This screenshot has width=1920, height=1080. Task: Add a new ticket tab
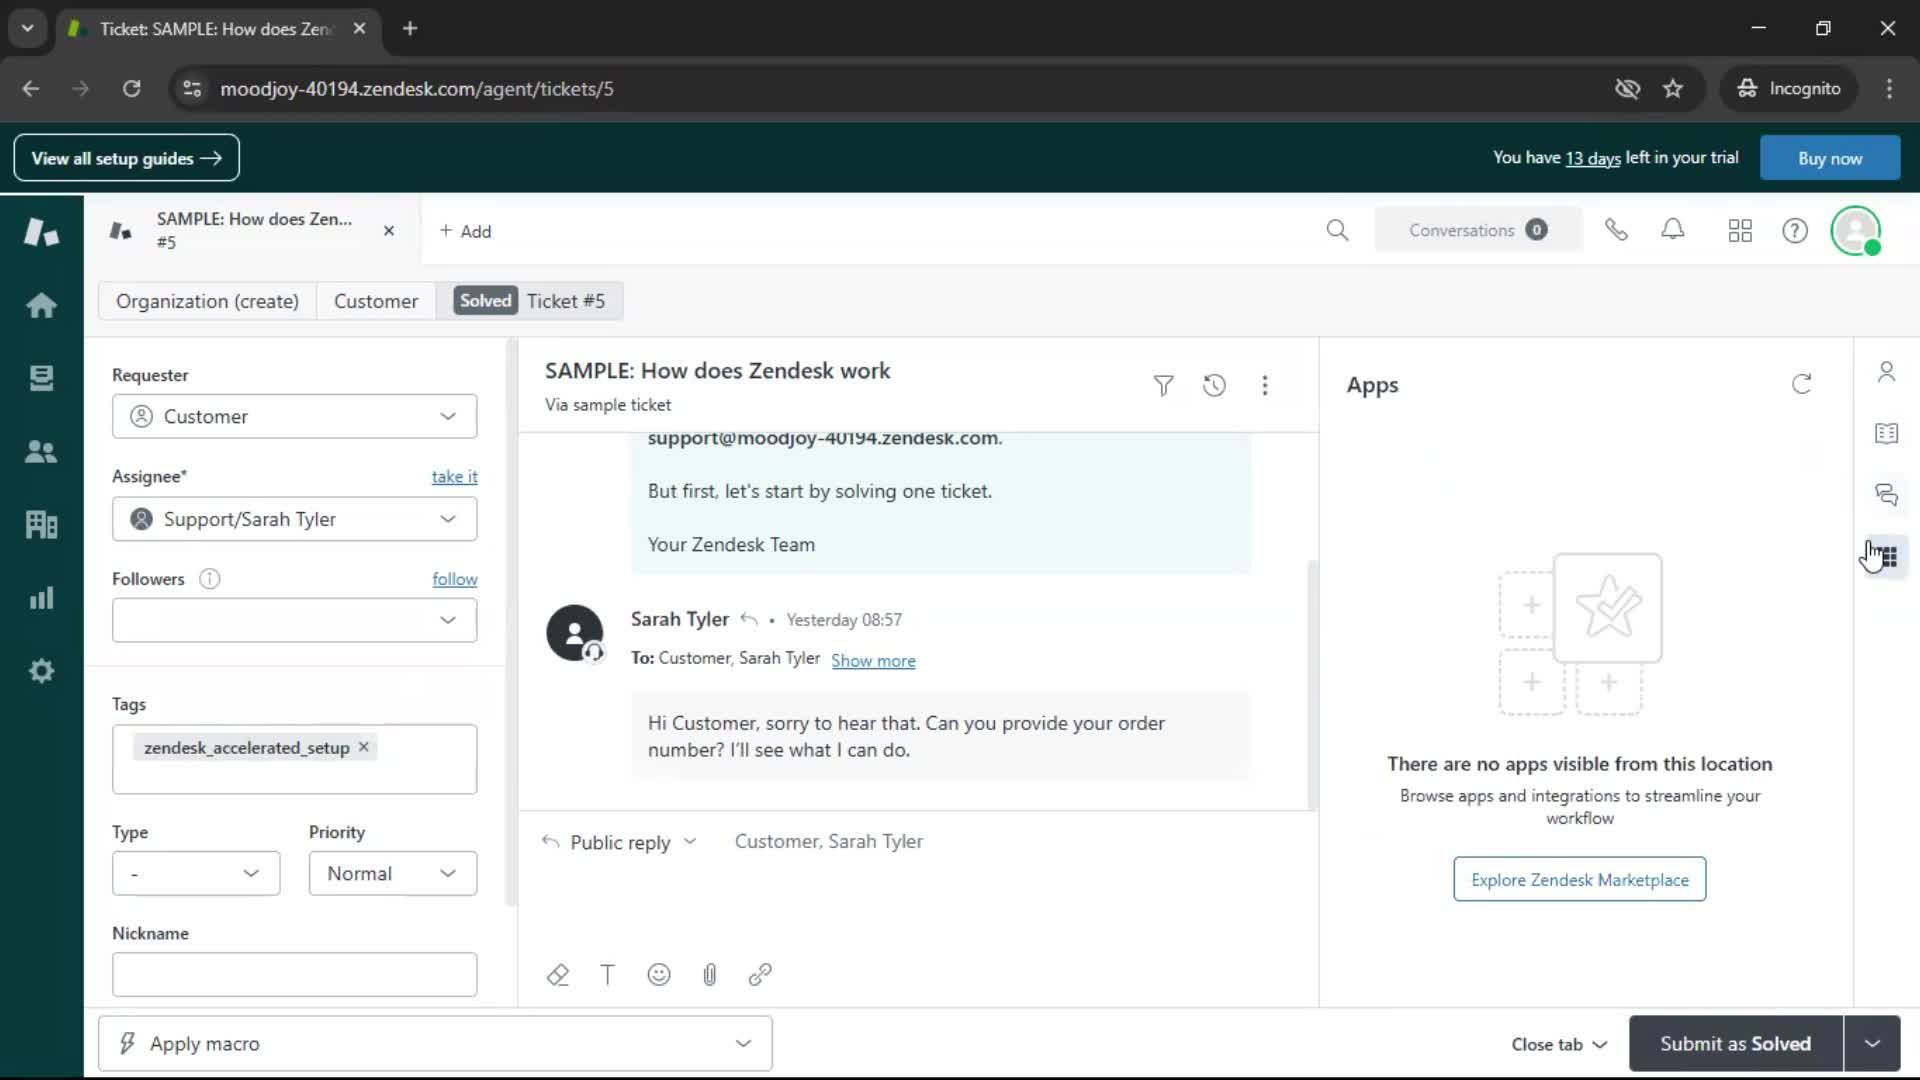click(x=465, y=231)
